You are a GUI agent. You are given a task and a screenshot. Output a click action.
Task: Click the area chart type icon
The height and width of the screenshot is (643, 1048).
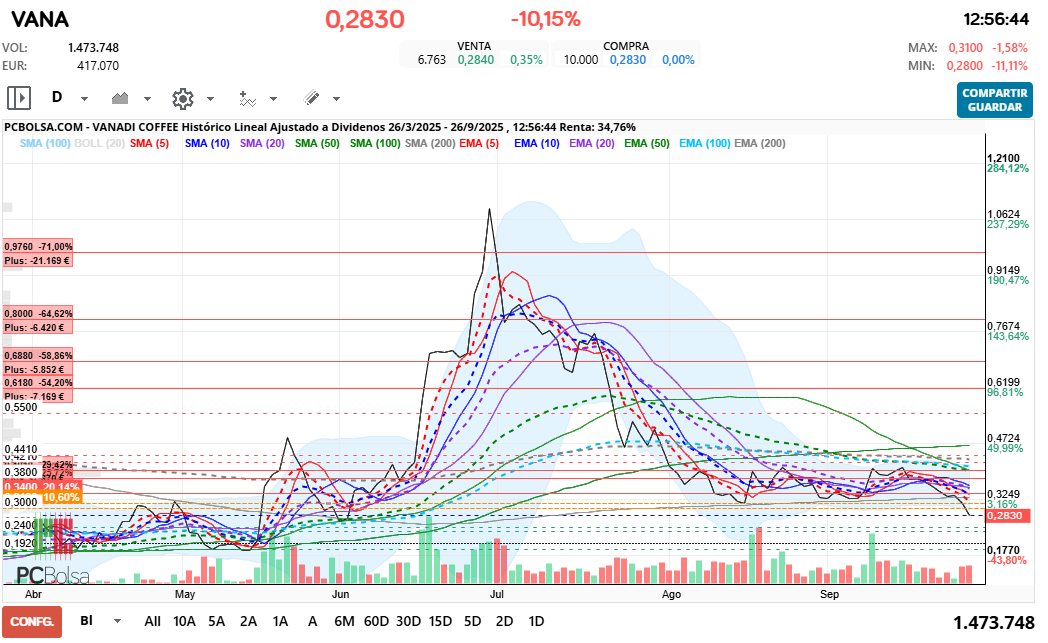coord(121,98)
